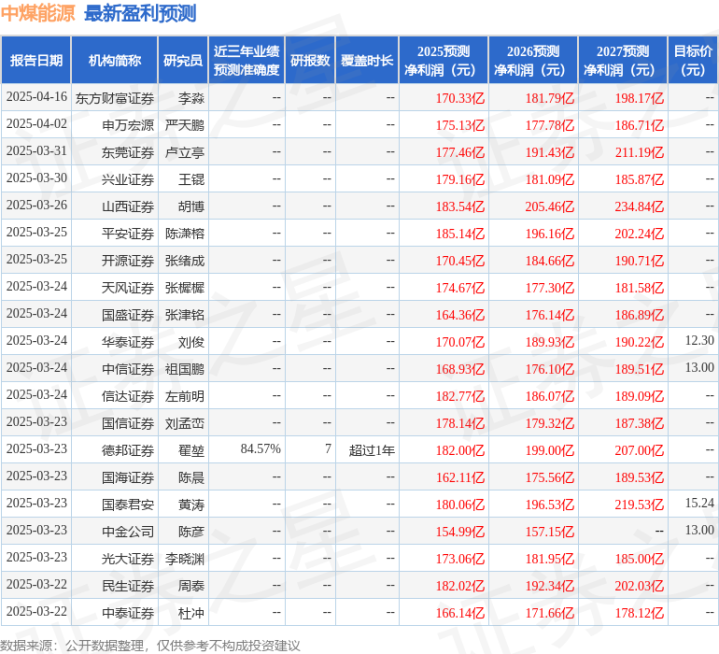Click the 2025预测净利润 column header
This screenshot has height=654, width=719.
tap(443, 61)
